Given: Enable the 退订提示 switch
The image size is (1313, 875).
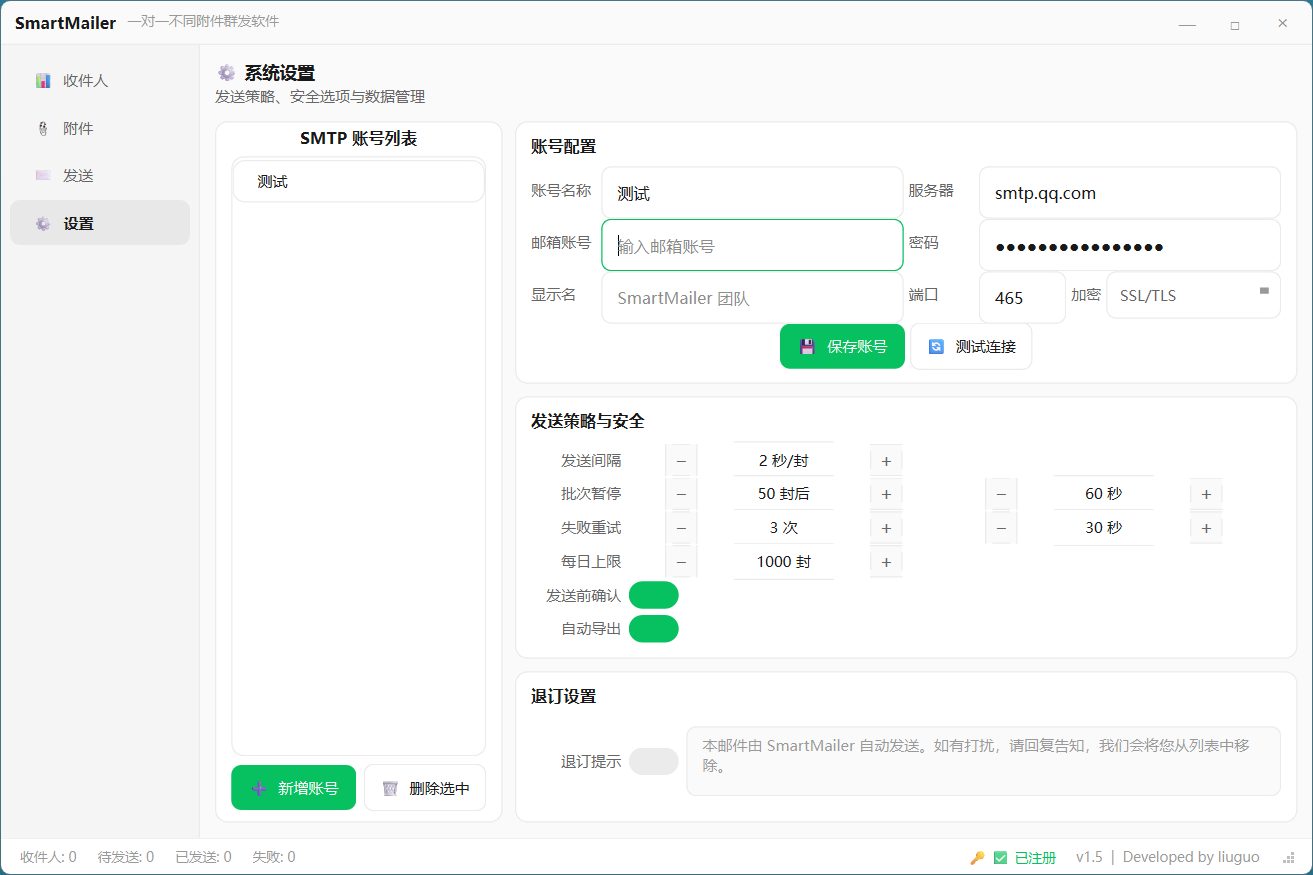Looking at the screenshot, I should (x=654, y=761).
